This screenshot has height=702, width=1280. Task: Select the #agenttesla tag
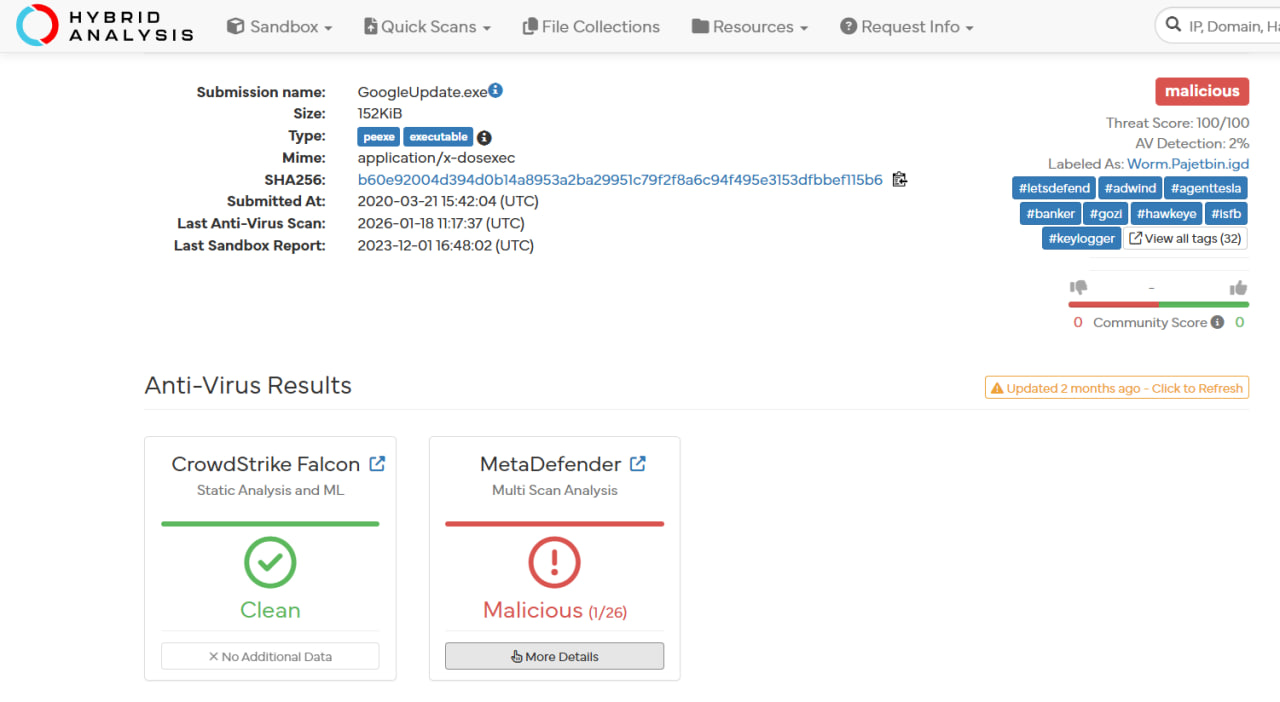(x=1205, y=188)
